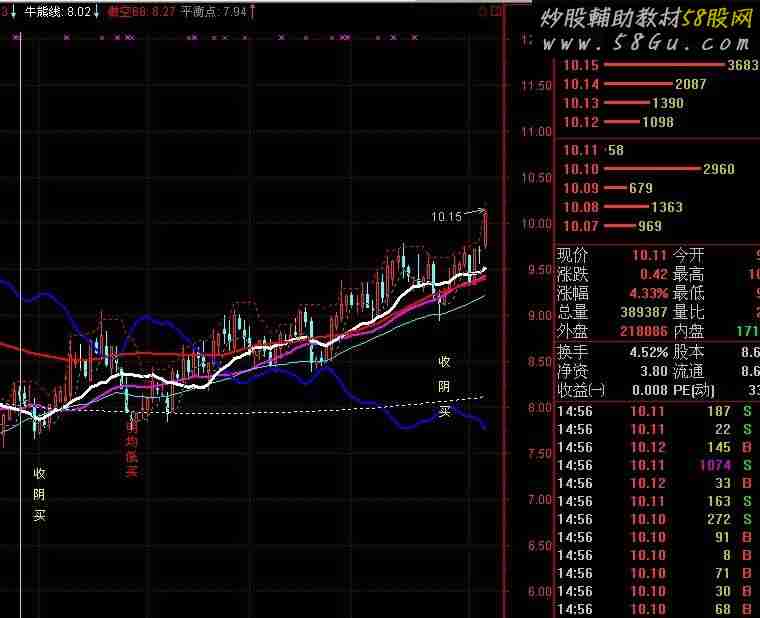
Task: Click the right 收阴买 signal label
Action: pos(445,385)
